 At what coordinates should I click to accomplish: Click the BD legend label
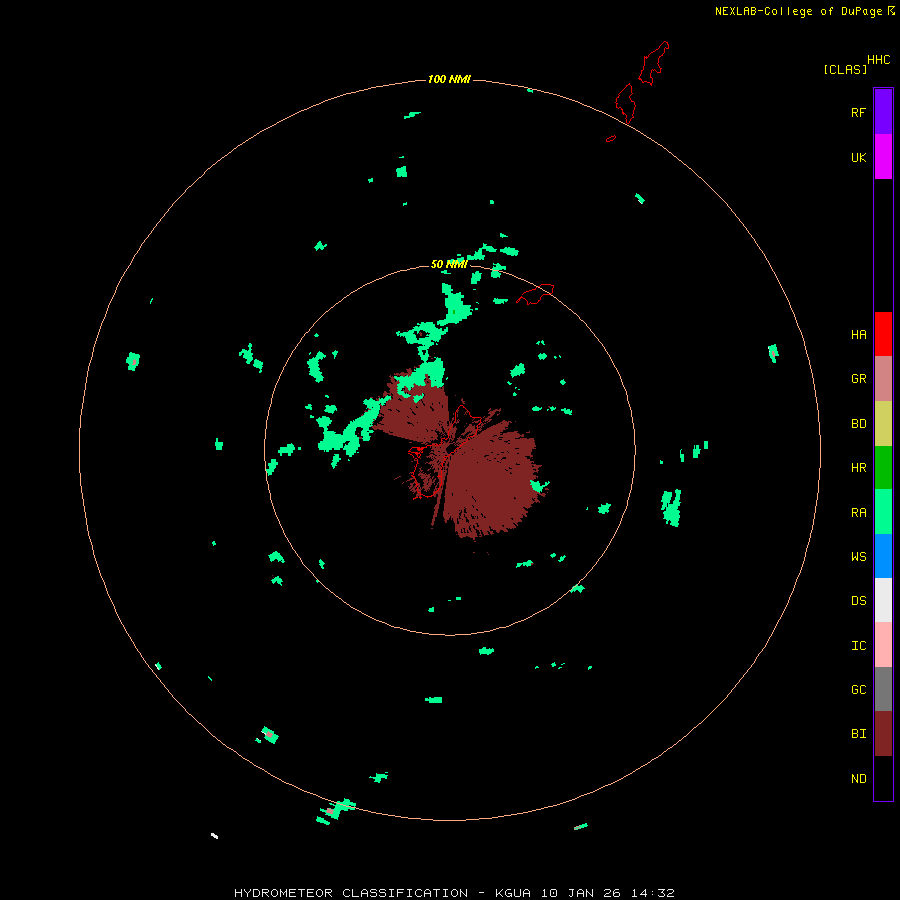(x=858, y=424)
